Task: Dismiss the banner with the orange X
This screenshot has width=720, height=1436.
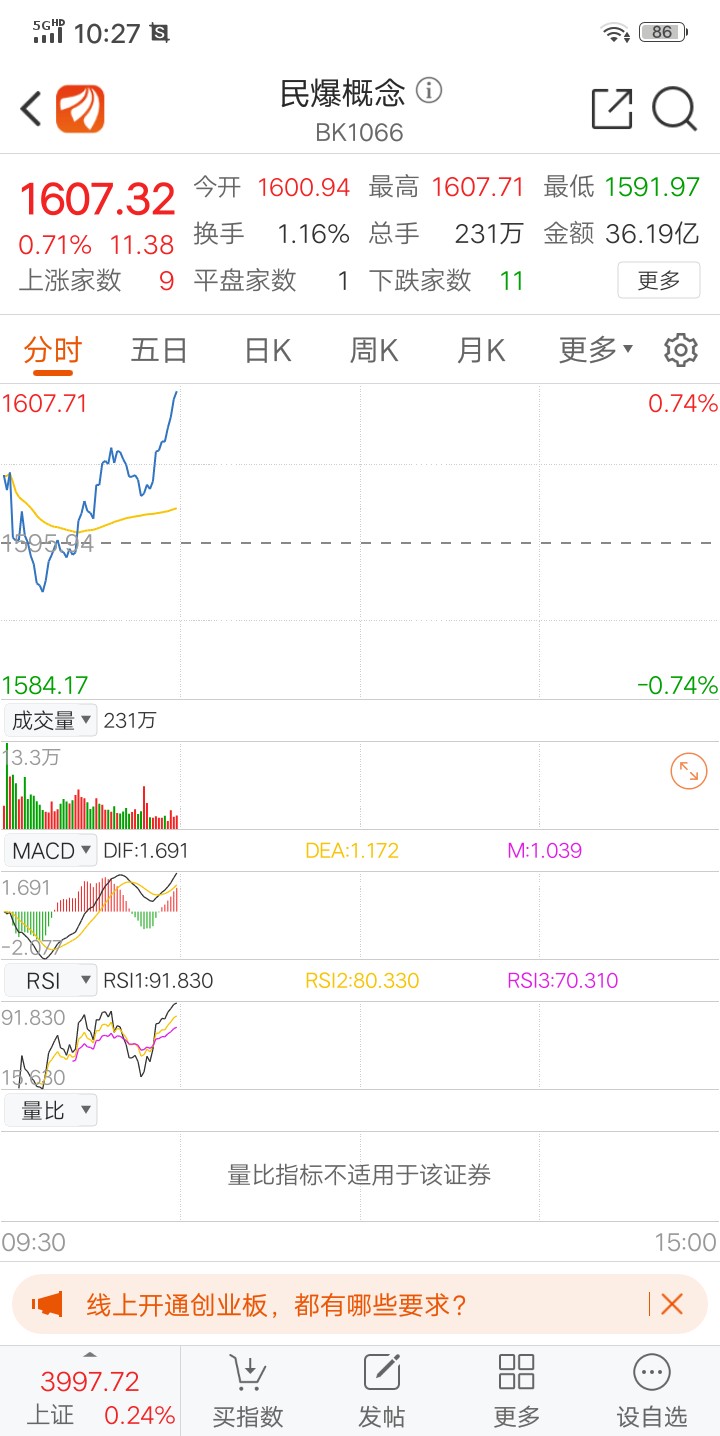Action: click(672, 1304)
